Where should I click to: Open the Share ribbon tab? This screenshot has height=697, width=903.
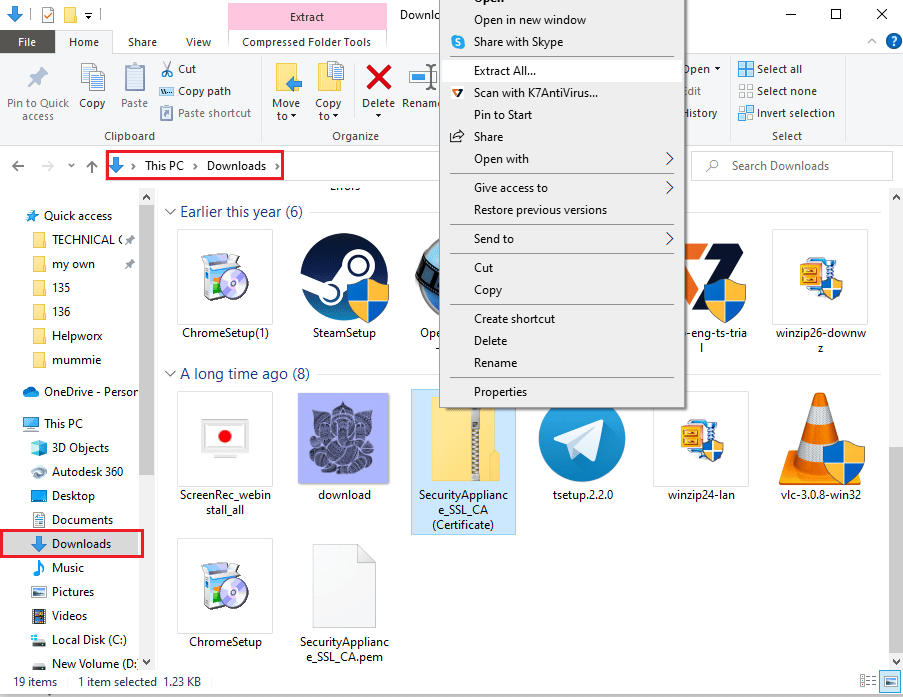[x=142, y=42]
